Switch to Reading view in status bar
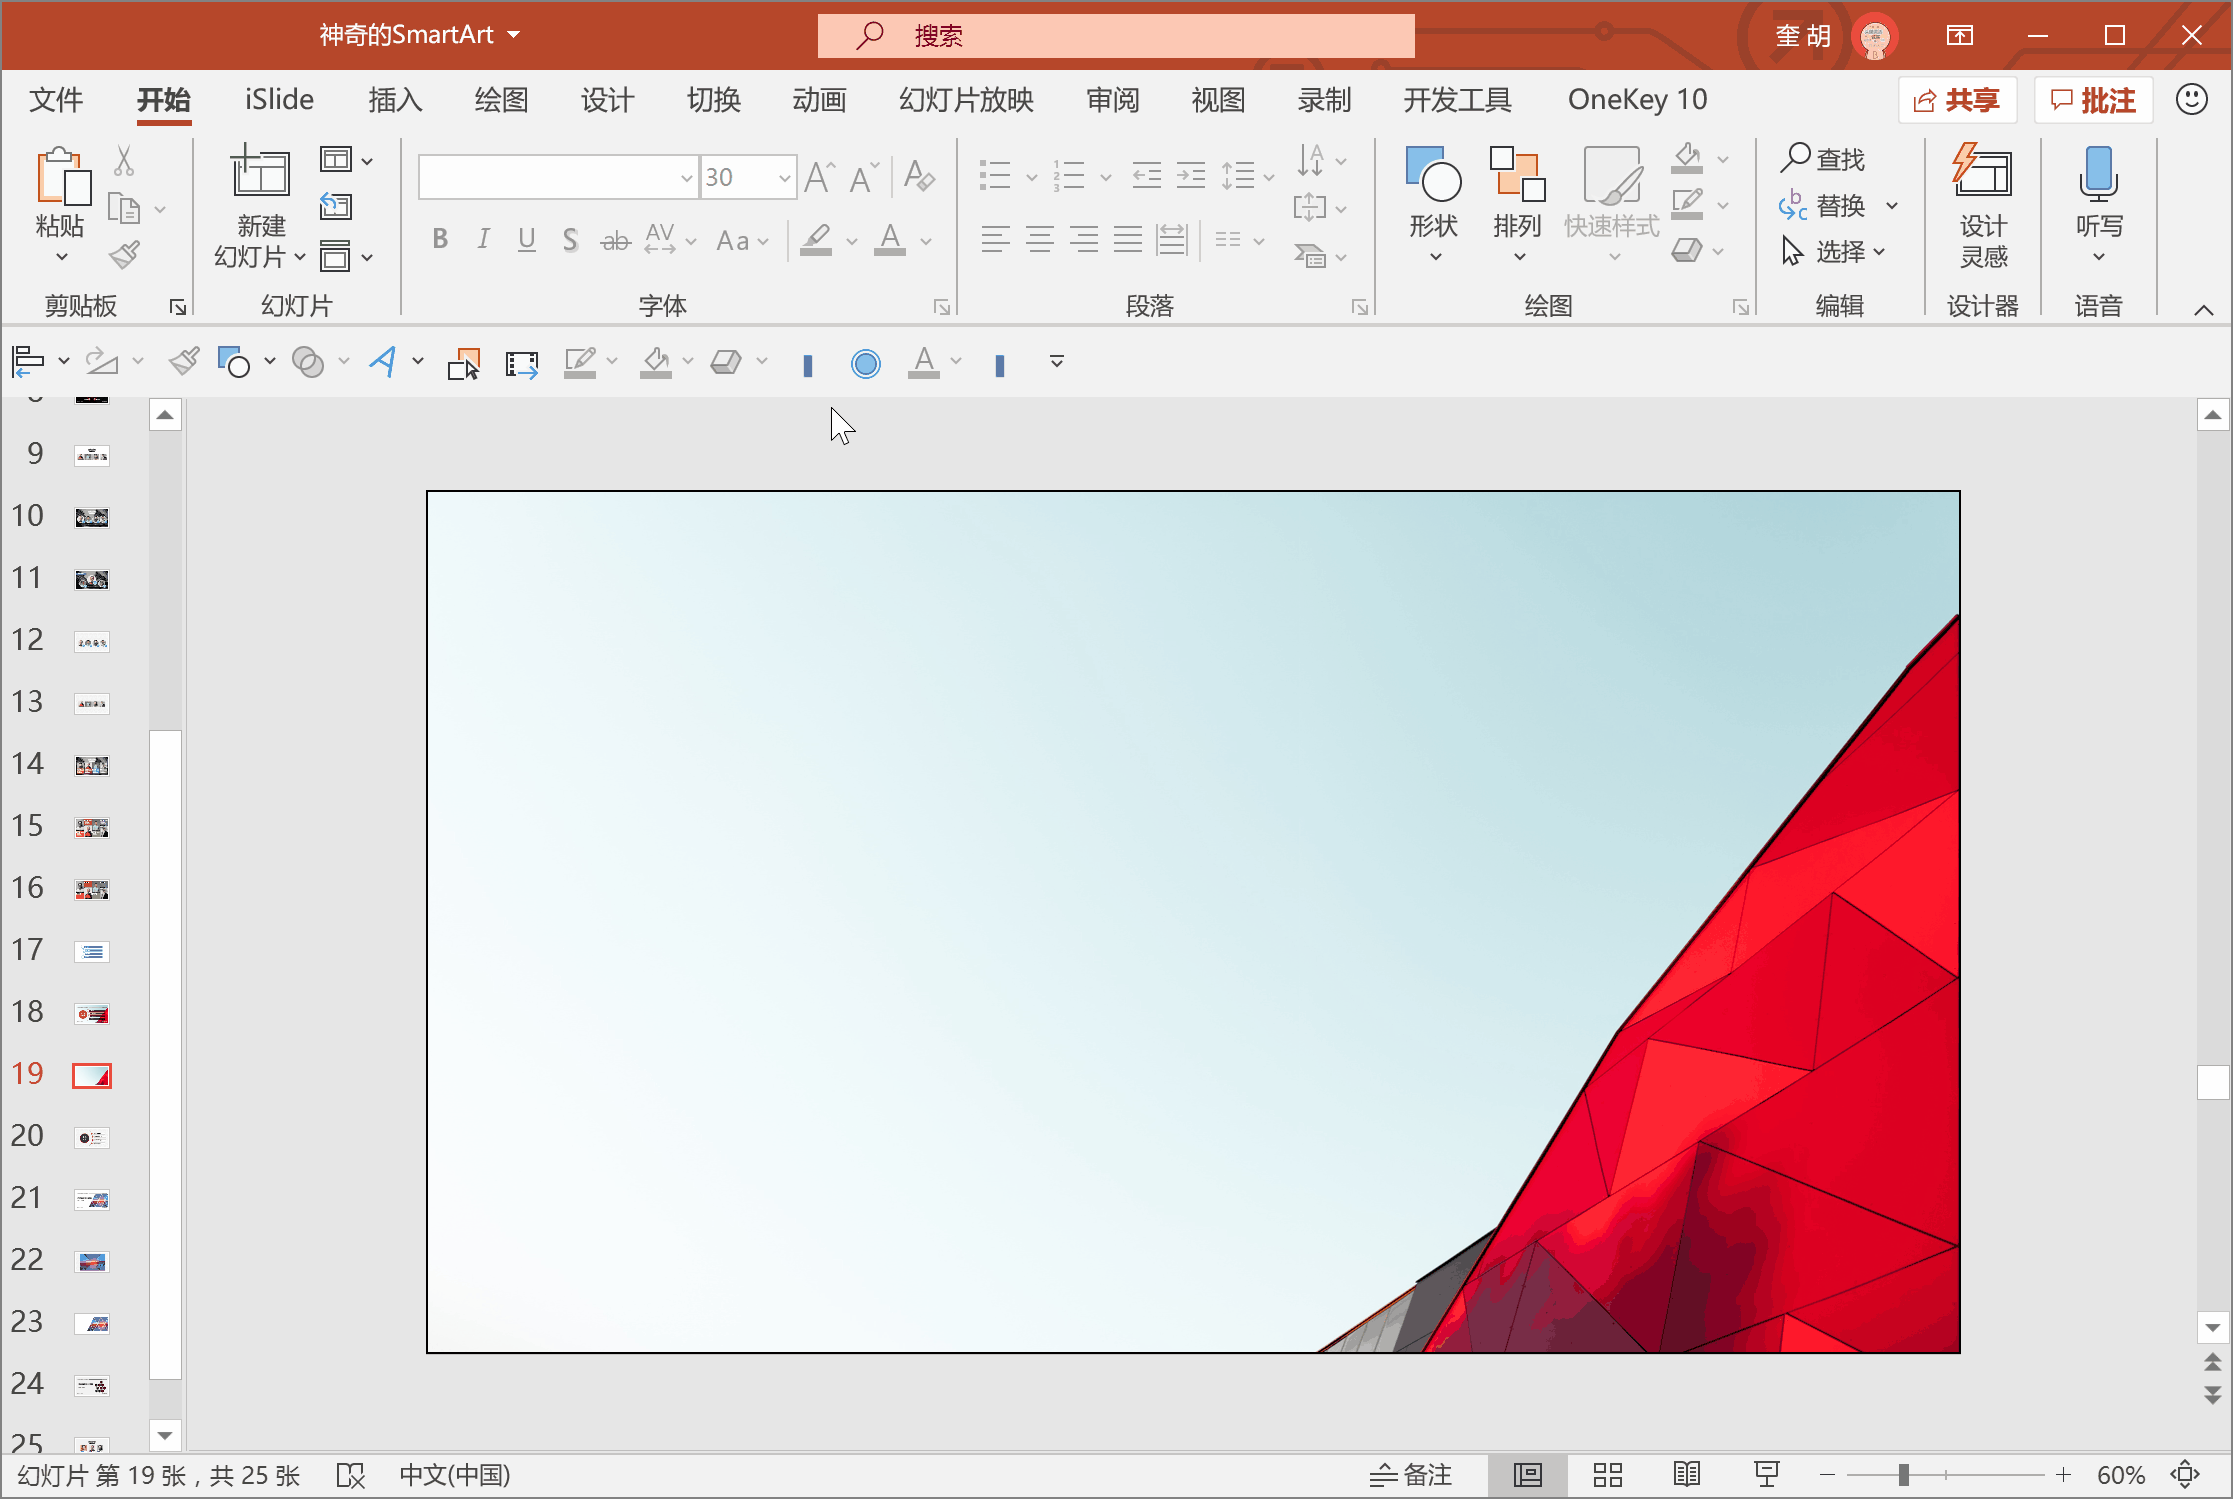Viewport: 2233px width, 1499px height. (x=1687, y=1475)
